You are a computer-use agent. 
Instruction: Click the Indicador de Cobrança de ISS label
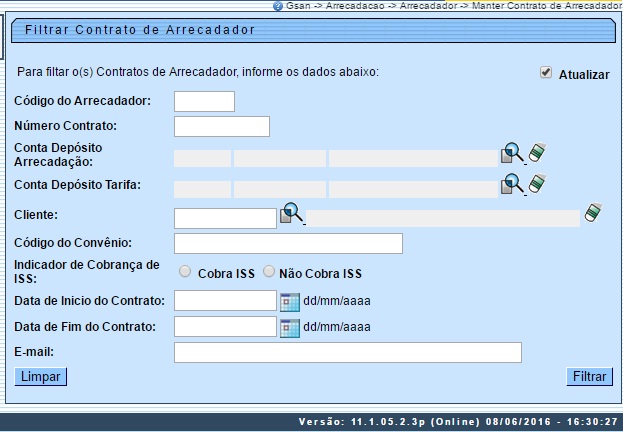click(x=87, y=271)
